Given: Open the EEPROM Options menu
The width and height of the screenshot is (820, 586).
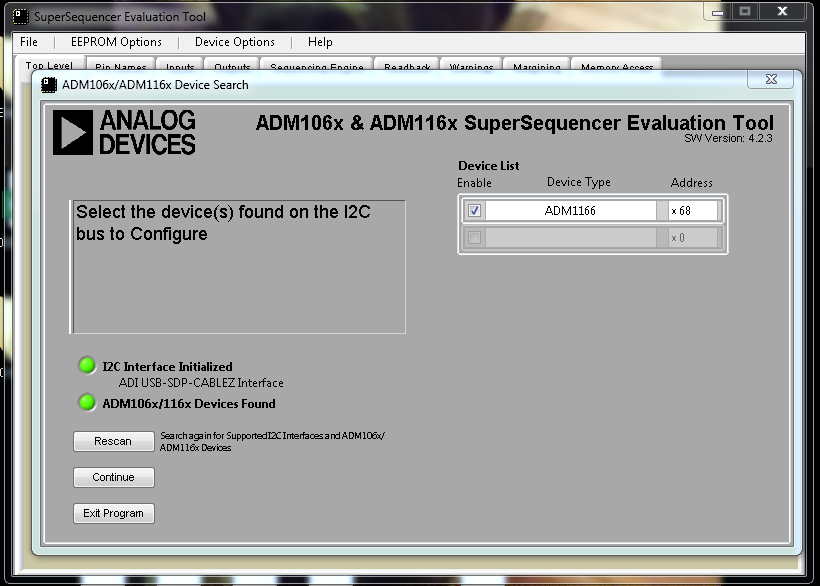Looking at the screenshot, I should pos(116,42).
